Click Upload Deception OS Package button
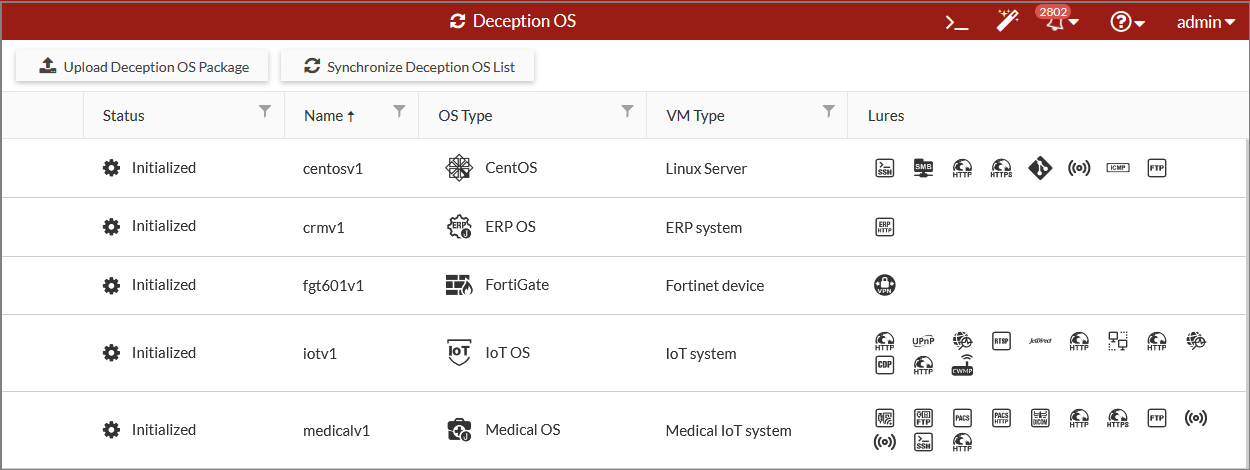The width and height of the screenshot is (1250, 470). coord(143,67)
